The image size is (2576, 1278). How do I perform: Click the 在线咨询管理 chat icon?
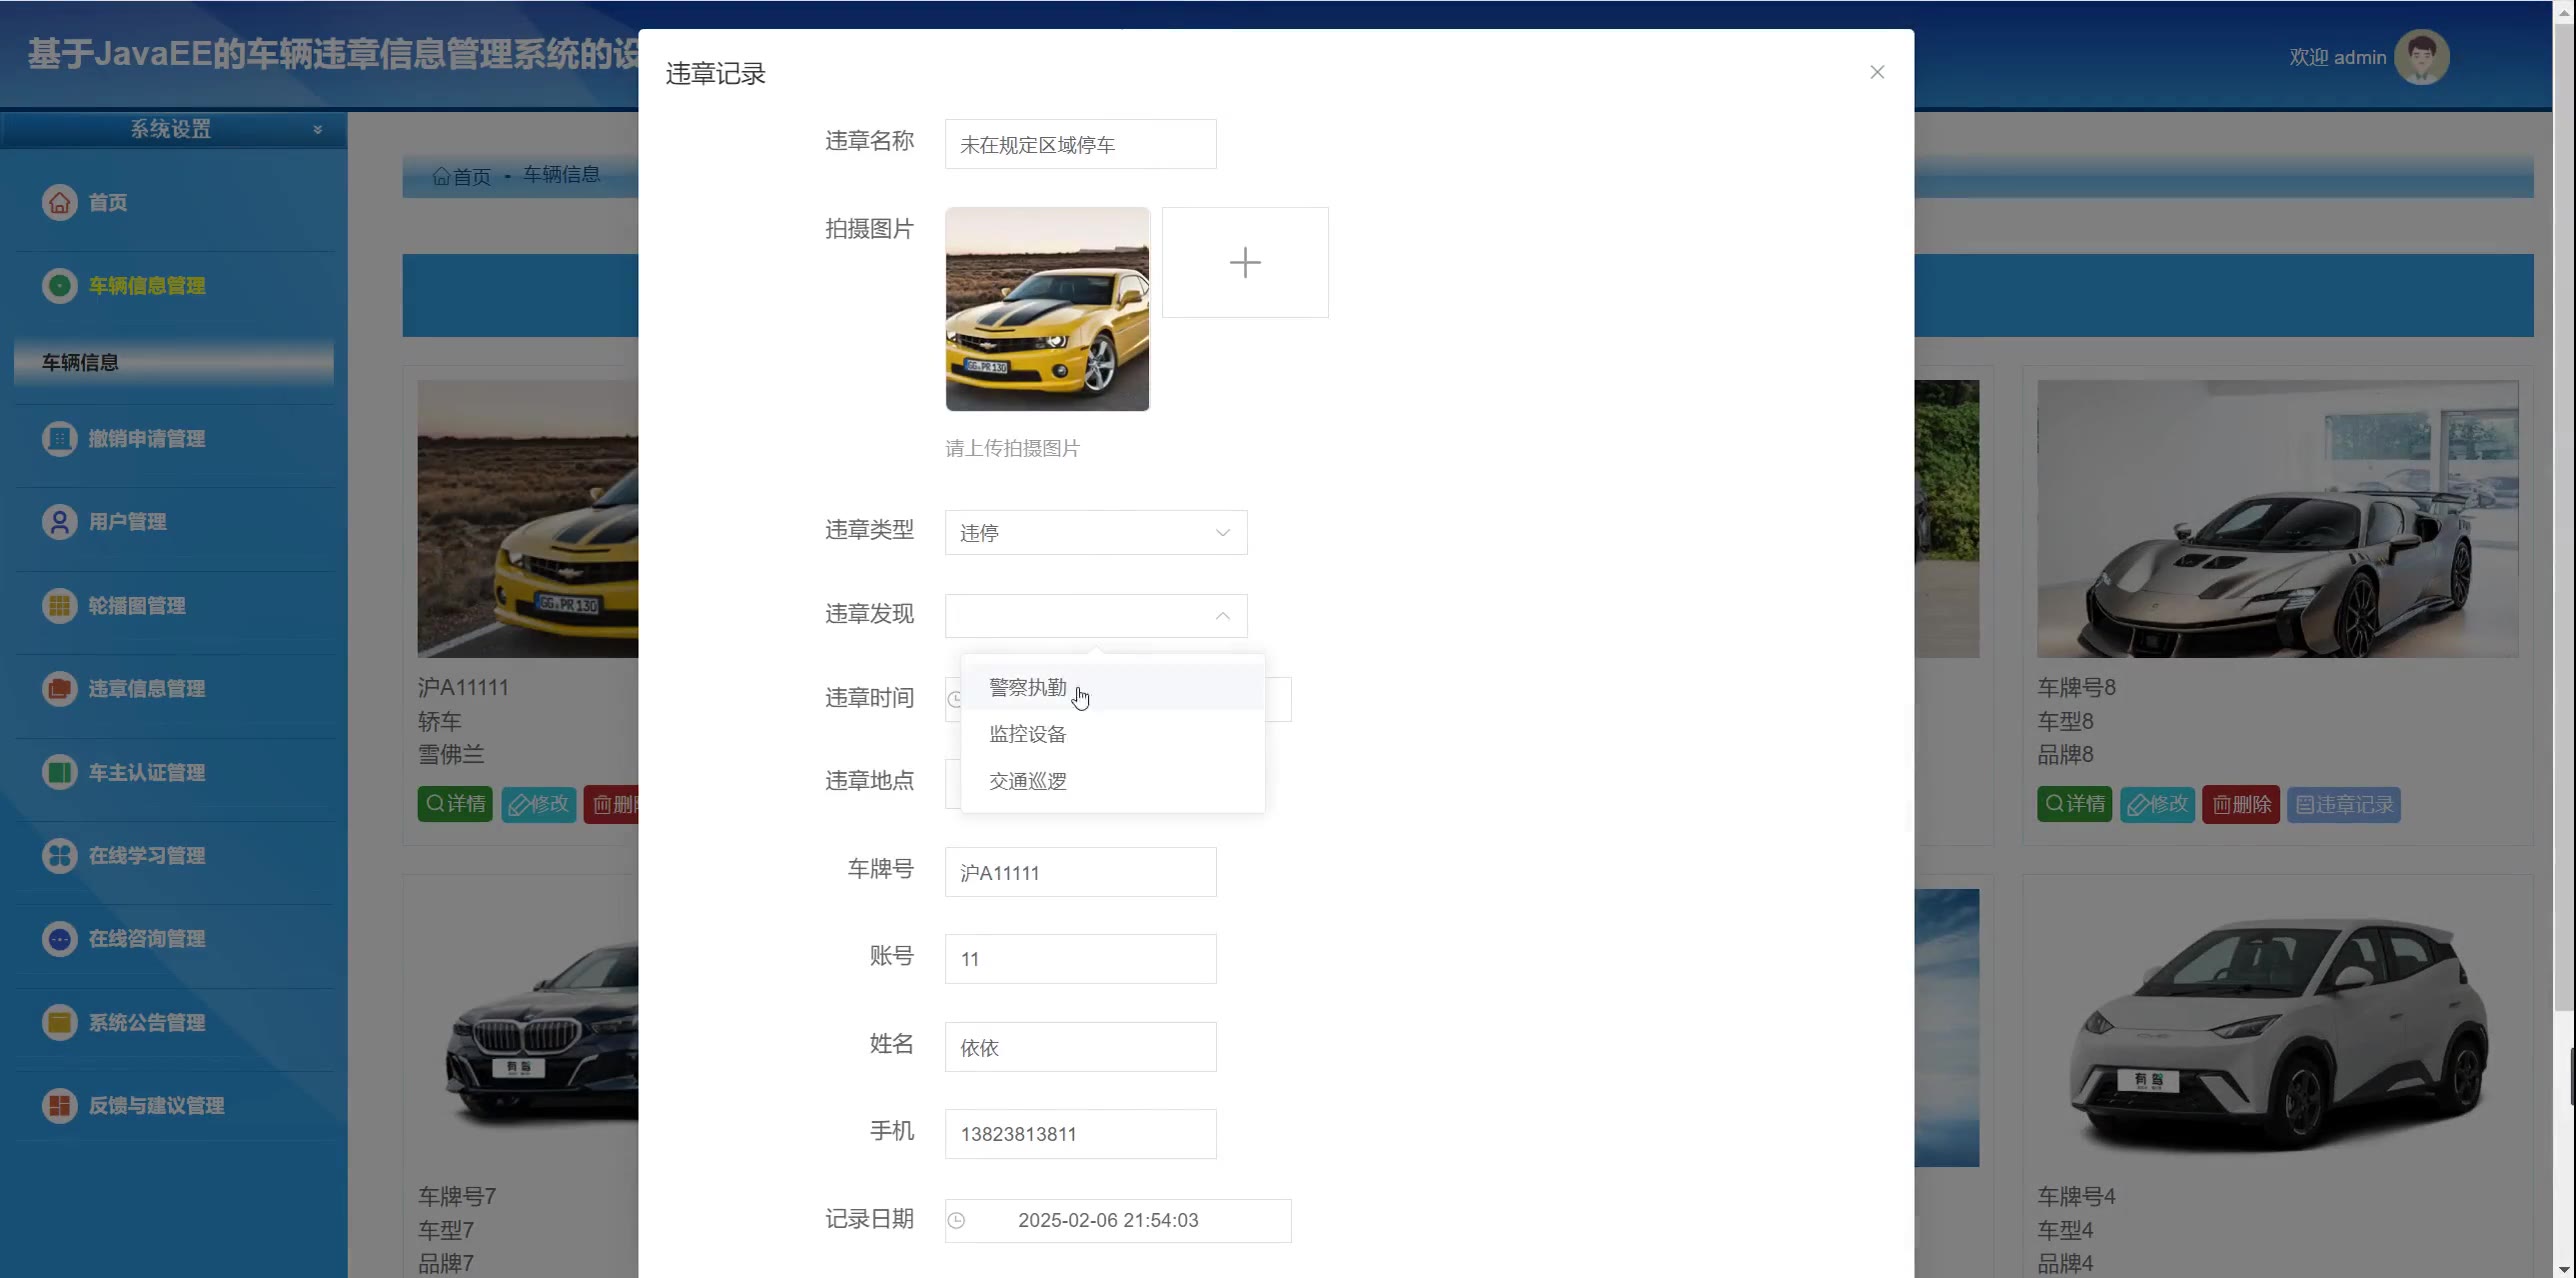pyautogui.click(x=60, y=939)
